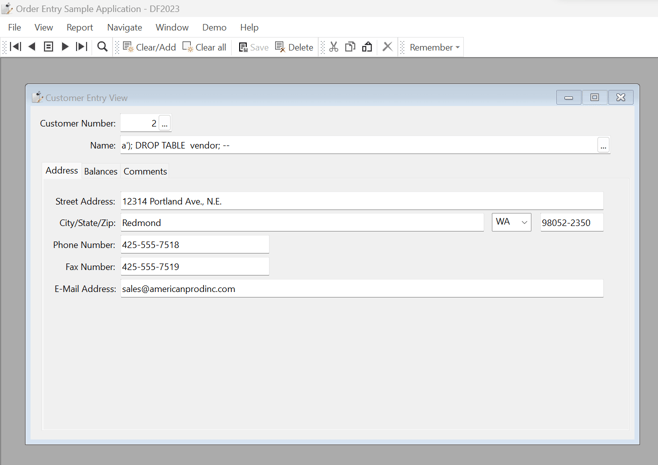Click the previous record arrow
Viewport: 658px width, 465px height.
[32, 47]
